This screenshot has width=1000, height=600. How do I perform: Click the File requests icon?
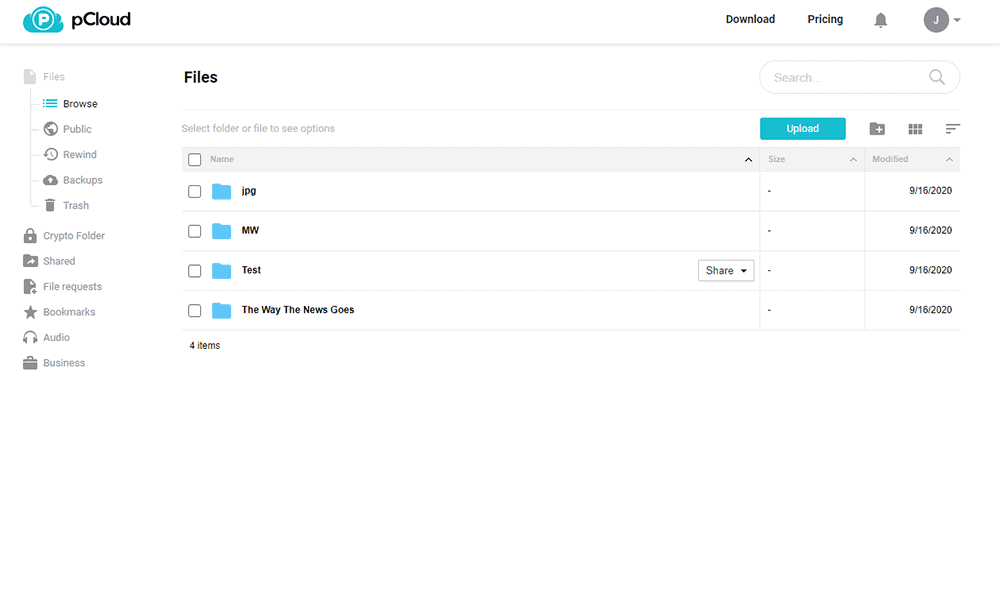(29, 286)
